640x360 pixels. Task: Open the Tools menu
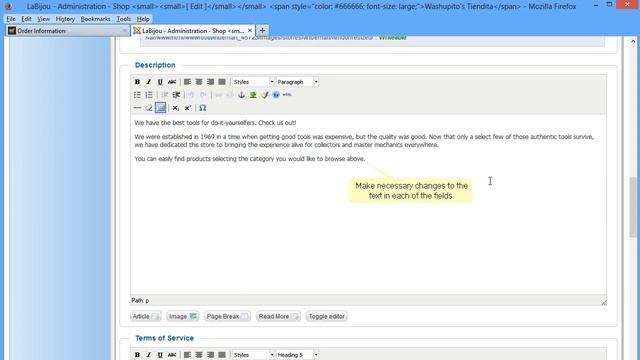(124, 19)
